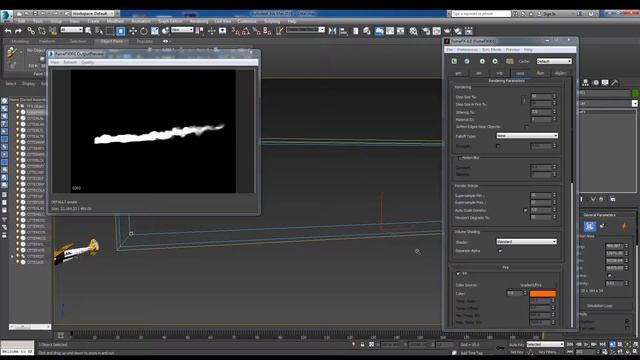Select the Link tool icon

[31, 31]
